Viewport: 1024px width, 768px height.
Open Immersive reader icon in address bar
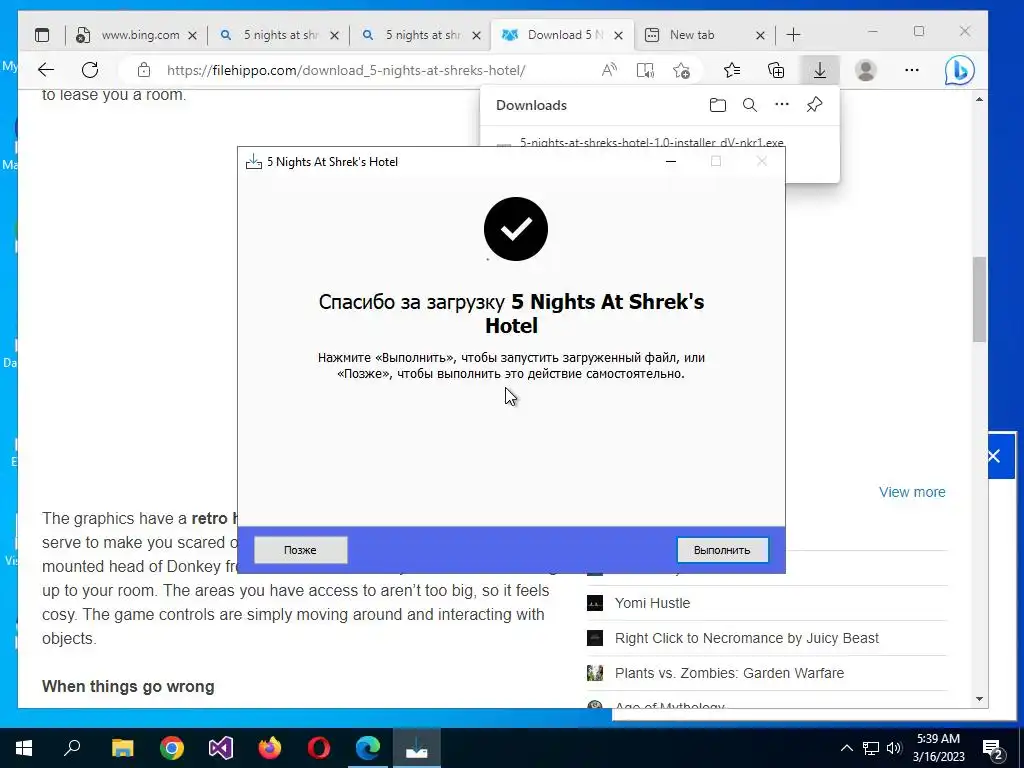click(645, 70)
